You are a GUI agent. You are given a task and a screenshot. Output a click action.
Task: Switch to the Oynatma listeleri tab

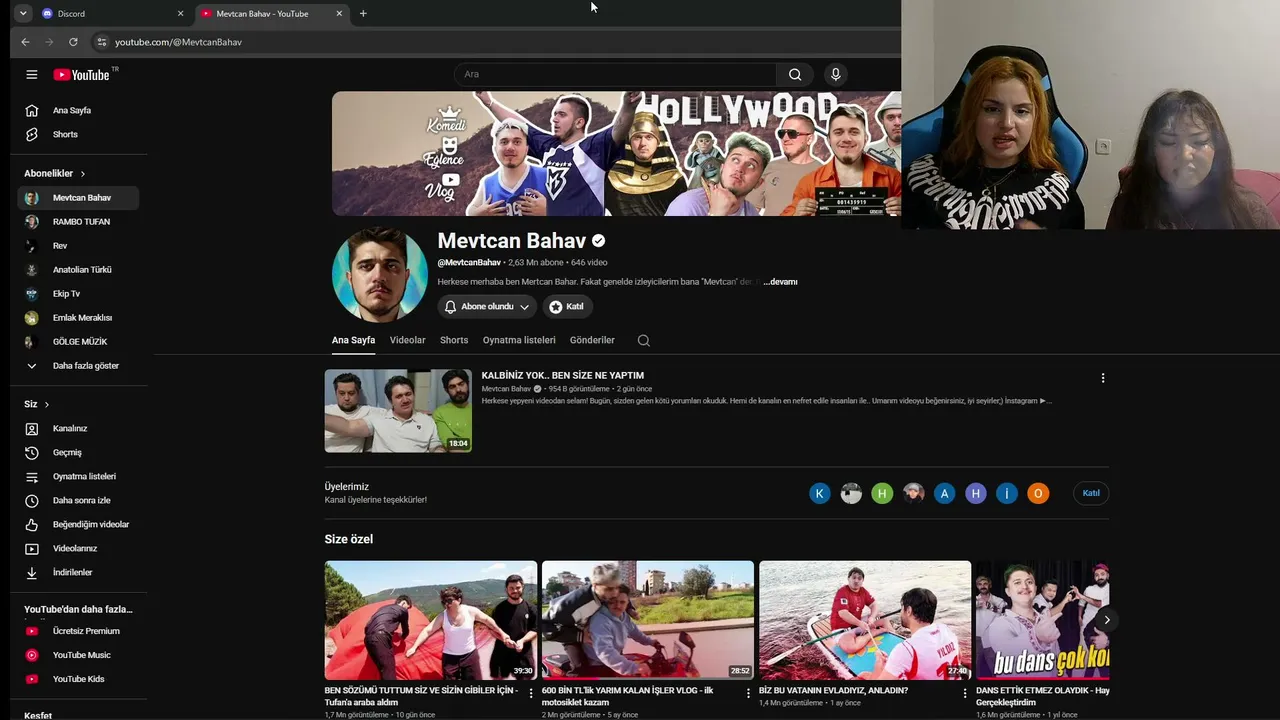(519, 340)
